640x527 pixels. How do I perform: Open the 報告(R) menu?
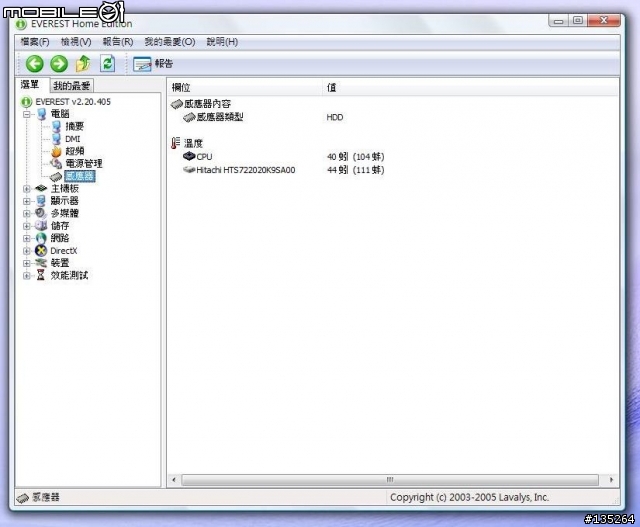click(x=118, y=42)
